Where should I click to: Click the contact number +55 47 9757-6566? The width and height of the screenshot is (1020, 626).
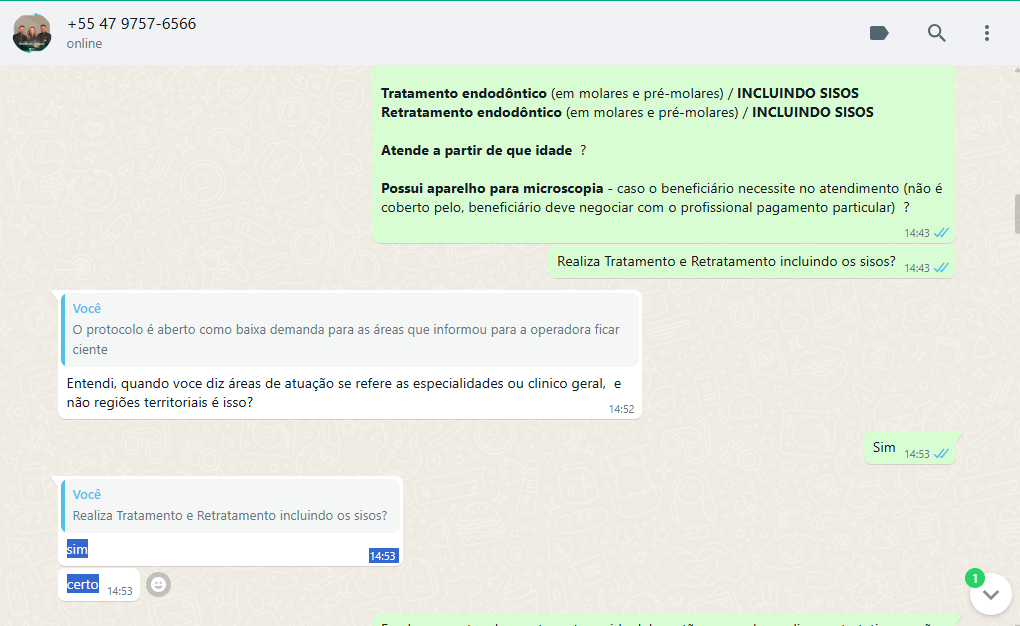coord(131,24)
